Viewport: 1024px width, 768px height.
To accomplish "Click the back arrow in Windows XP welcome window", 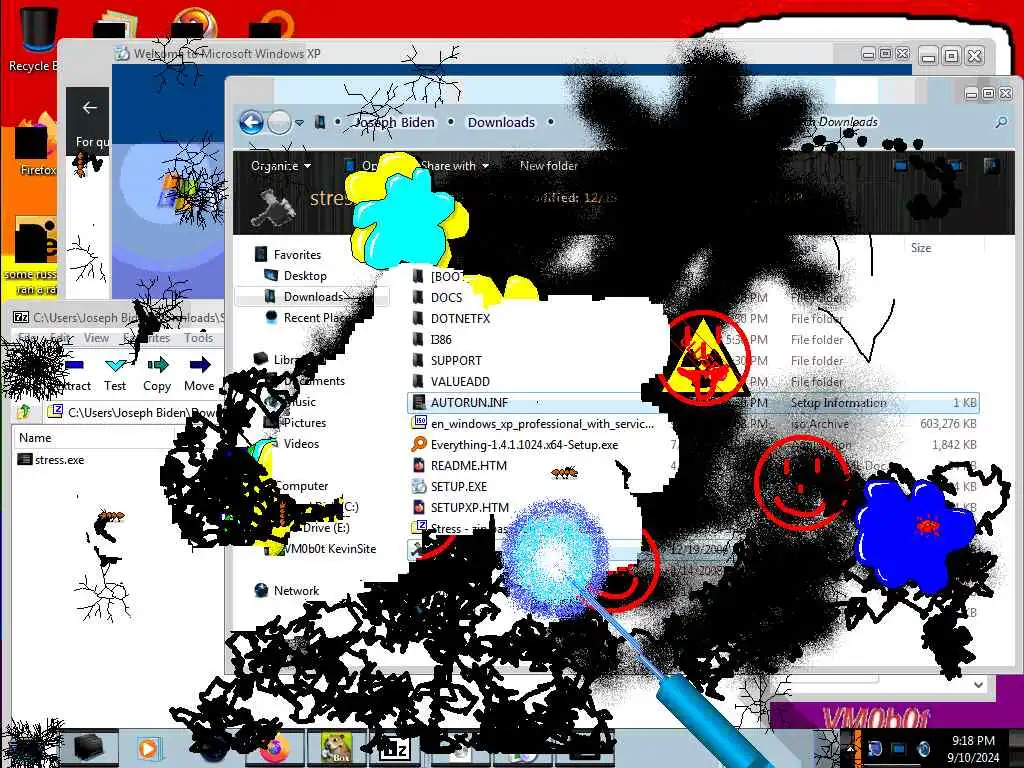I will [x=89, y=108].
